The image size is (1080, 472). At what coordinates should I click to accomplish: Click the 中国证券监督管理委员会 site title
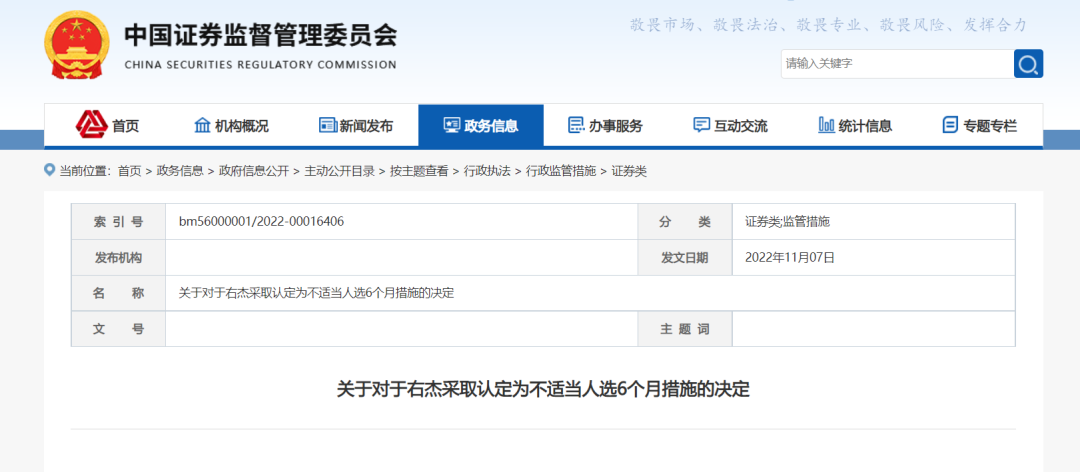pos(260,36)
